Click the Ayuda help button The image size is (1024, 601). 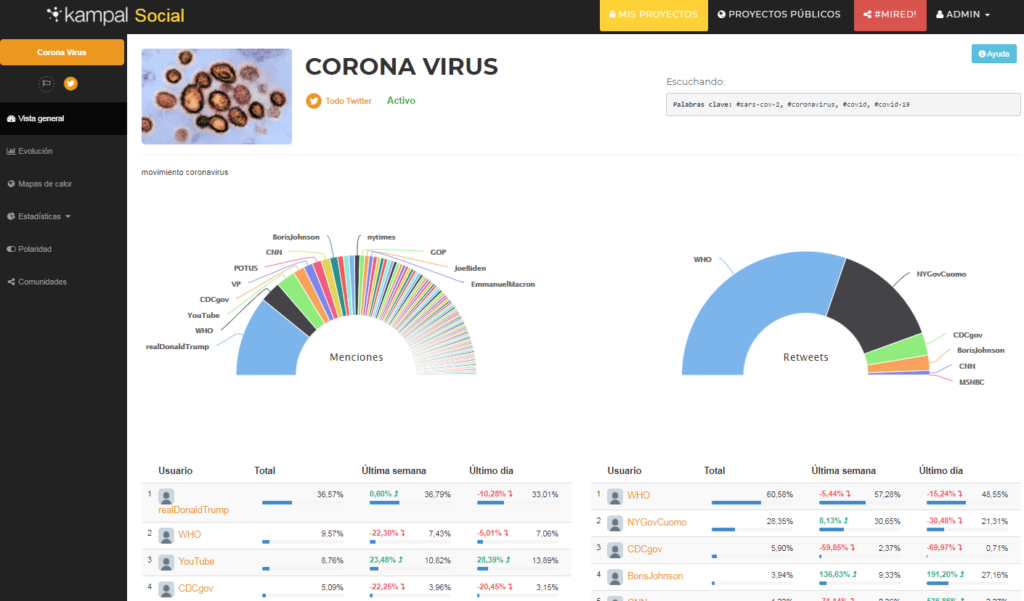click(994, 54)
